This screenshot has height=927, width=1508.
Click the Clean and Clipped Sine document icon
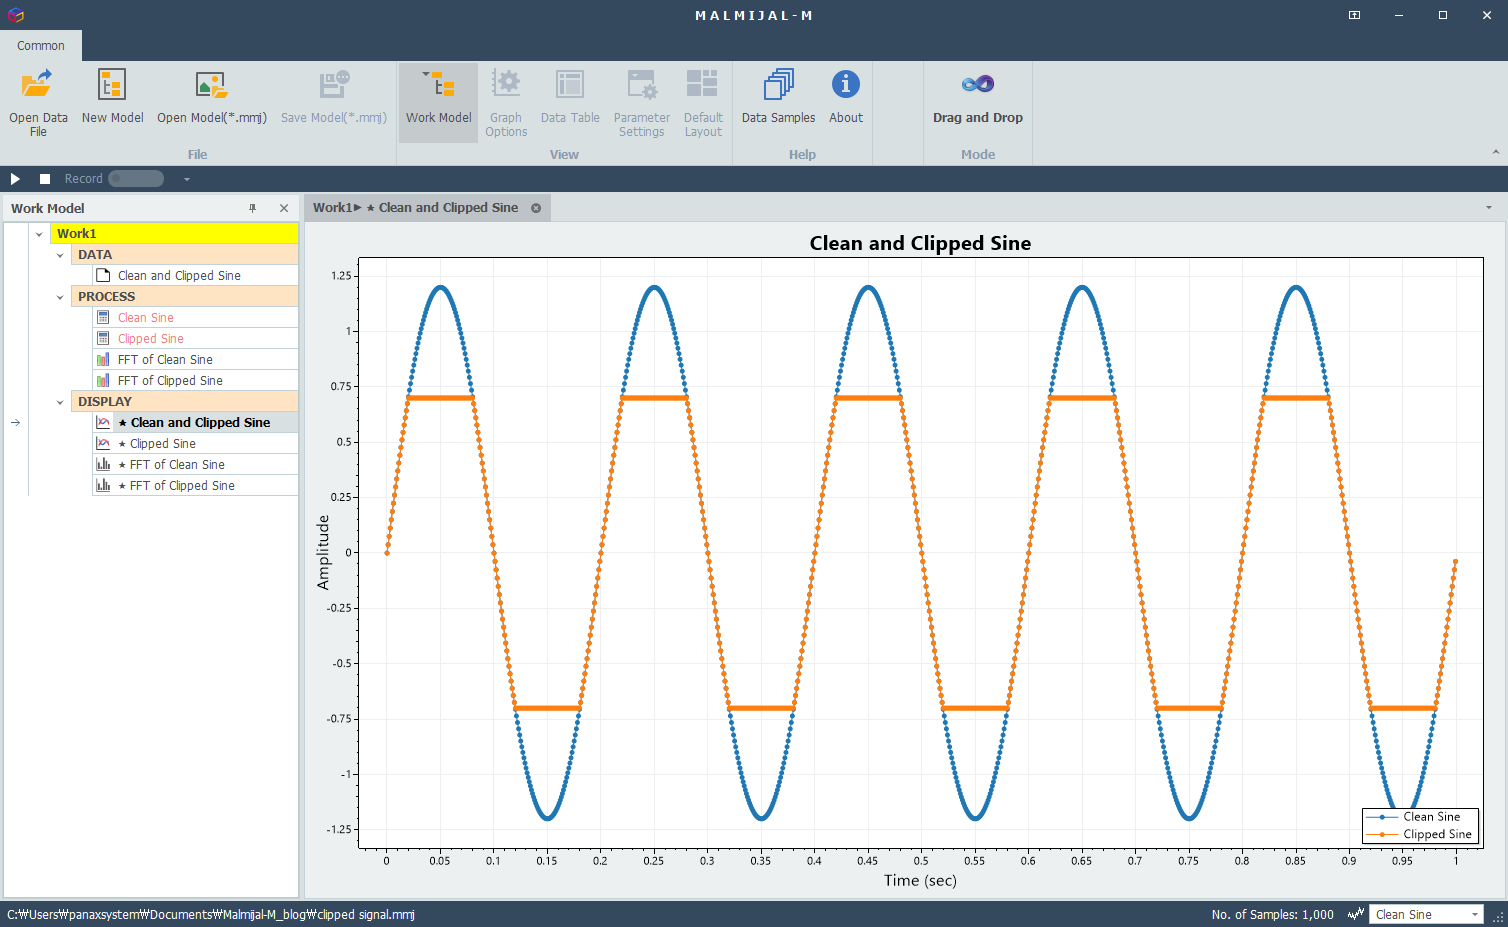click(x=103, y=275)
